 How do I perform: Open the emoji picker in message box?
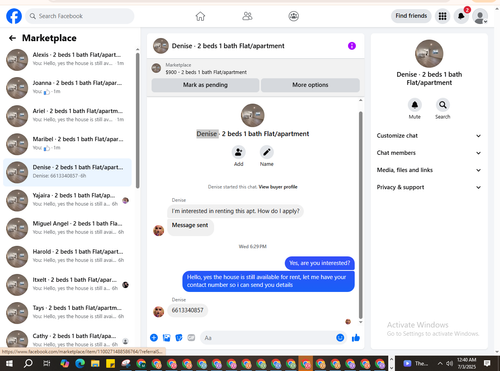click(x=340, y=338)
